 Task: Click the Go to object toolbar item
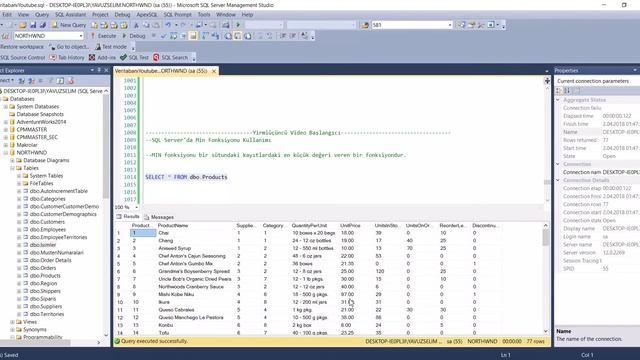(69, 47)
